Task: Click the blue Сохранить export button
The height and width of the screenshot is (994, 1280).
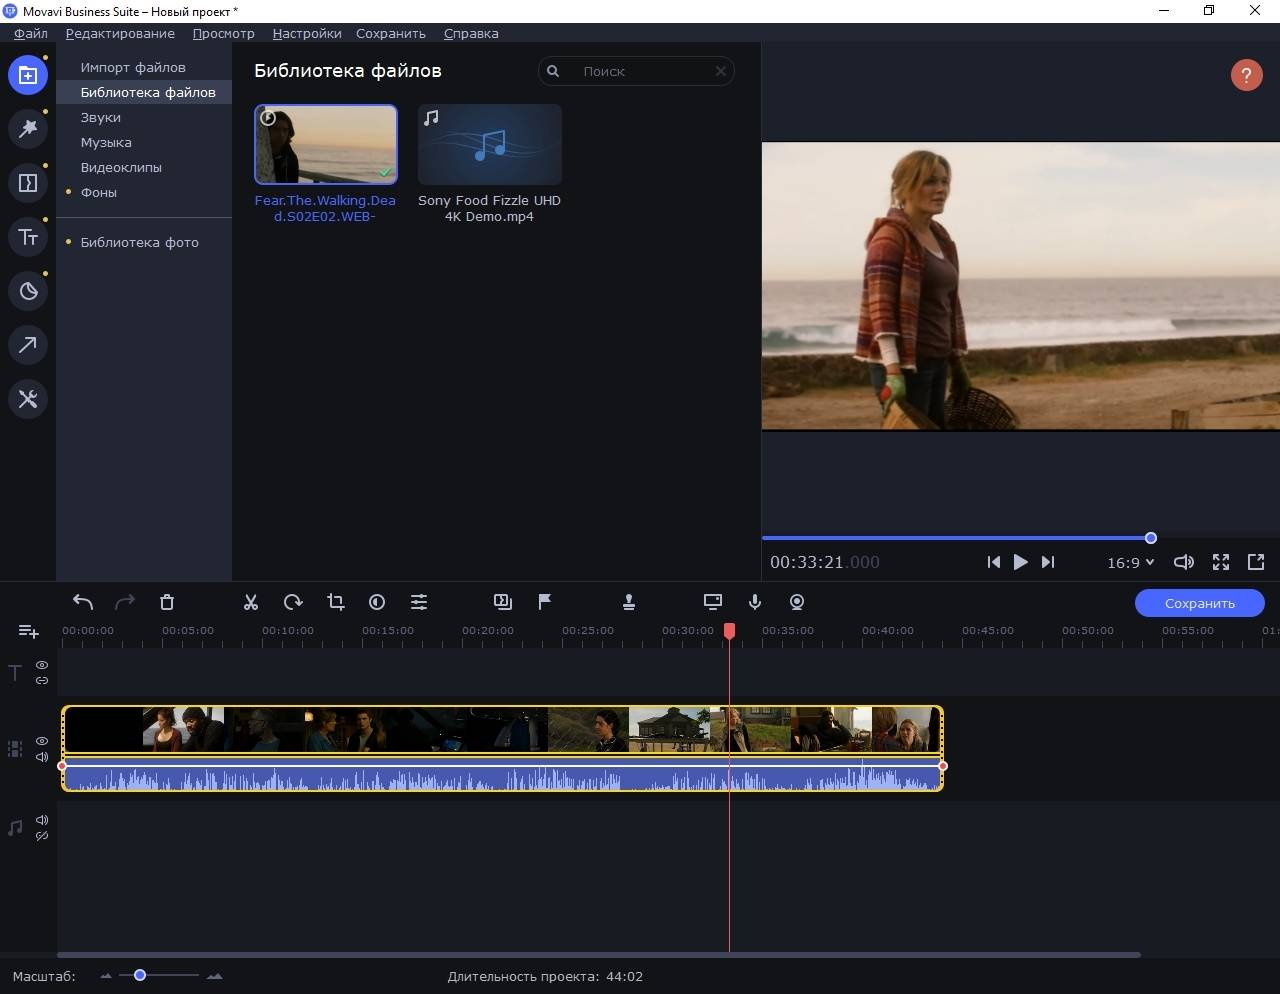Action: click(x=1200, y=603)
